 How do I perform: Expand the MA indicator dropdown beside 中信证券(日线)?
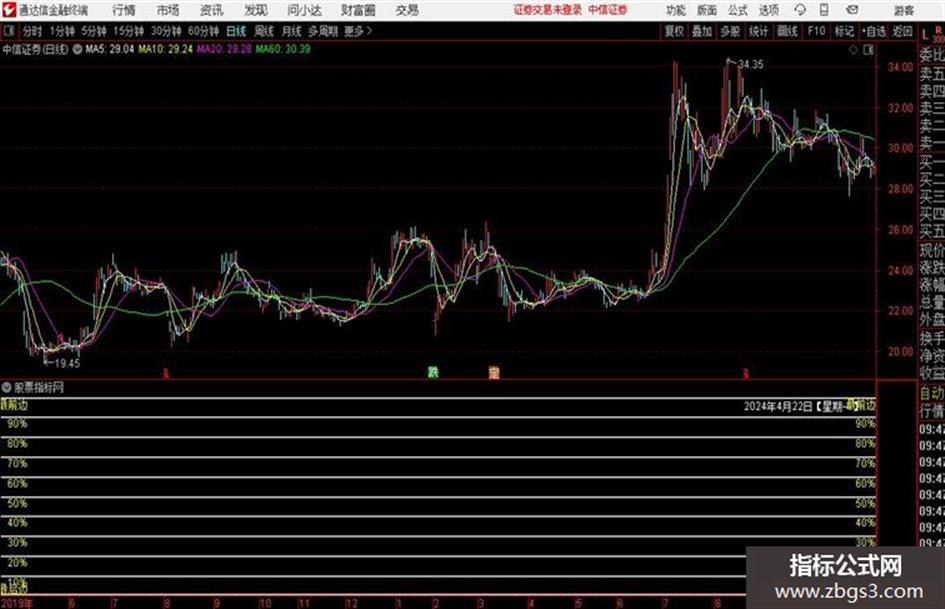click(x=77, y=49)
